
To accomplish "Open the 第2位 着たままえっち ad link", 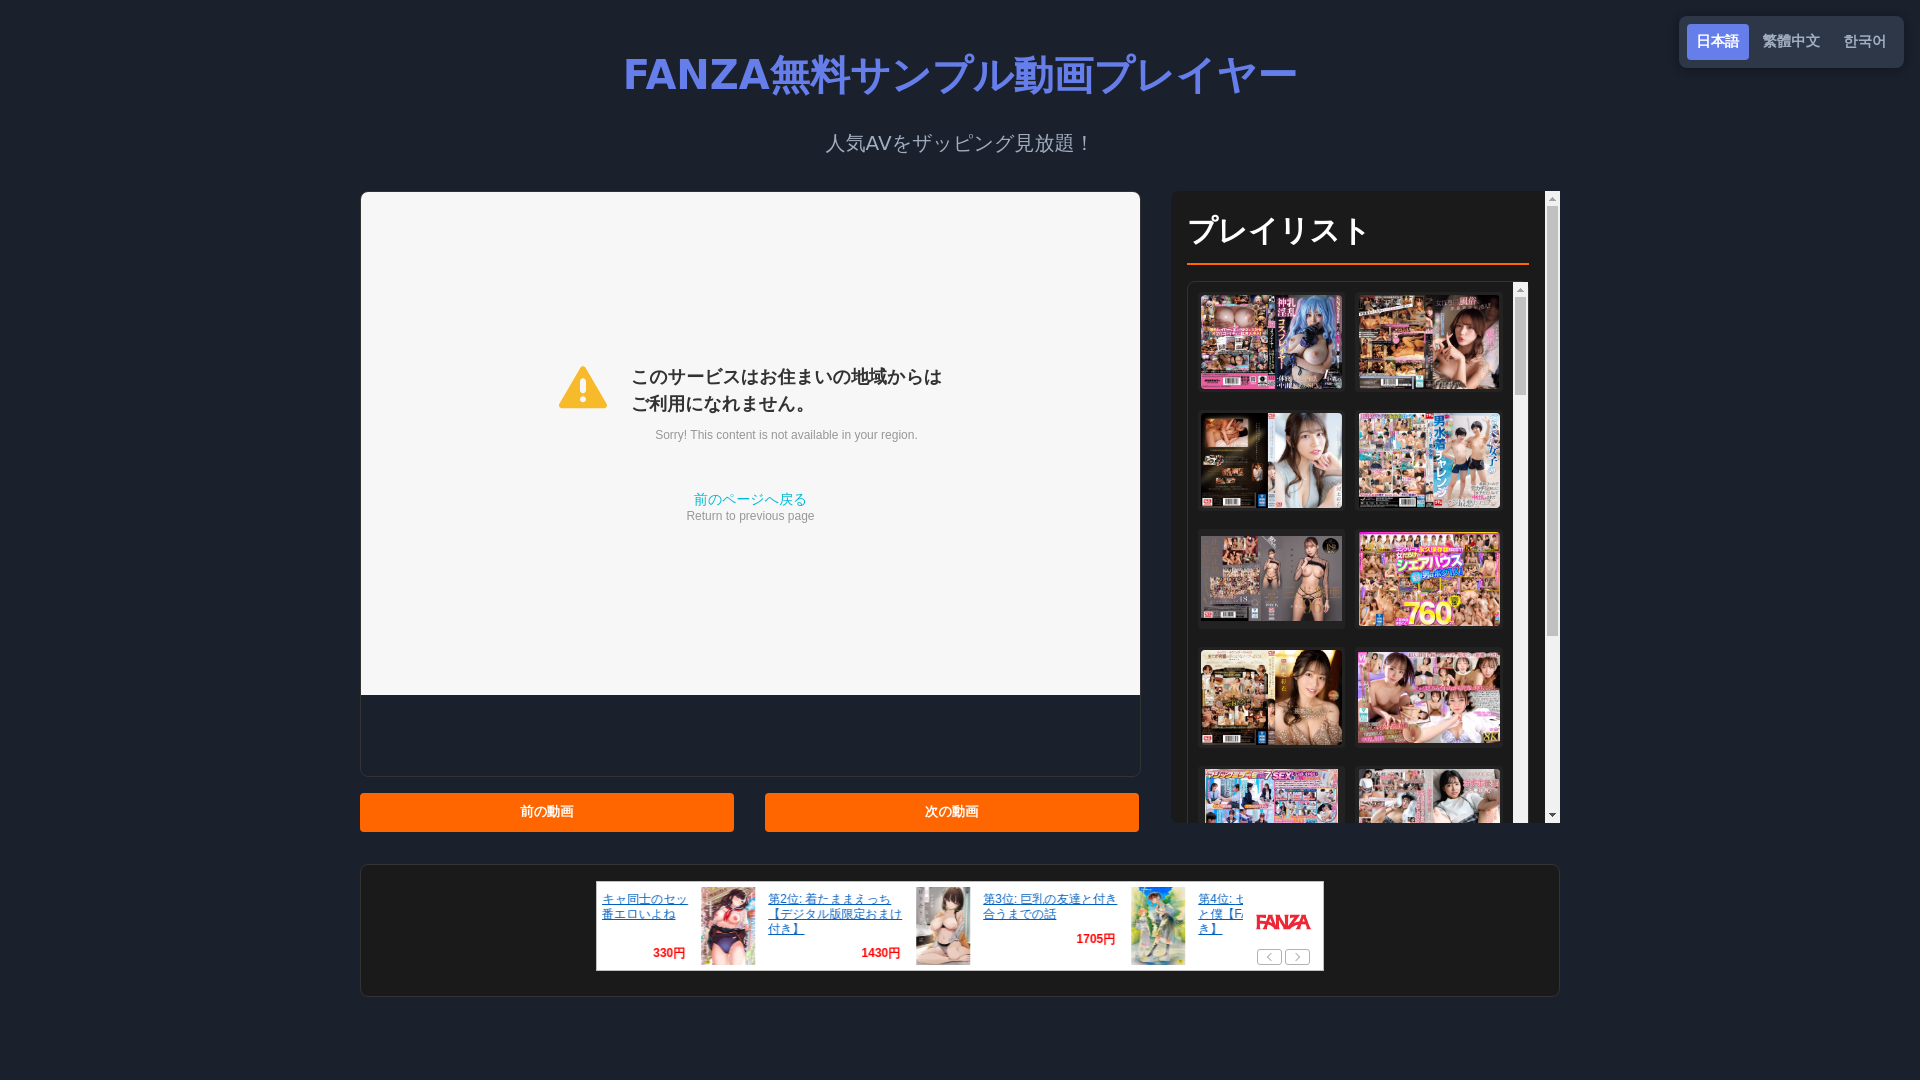I will point(835,914).
